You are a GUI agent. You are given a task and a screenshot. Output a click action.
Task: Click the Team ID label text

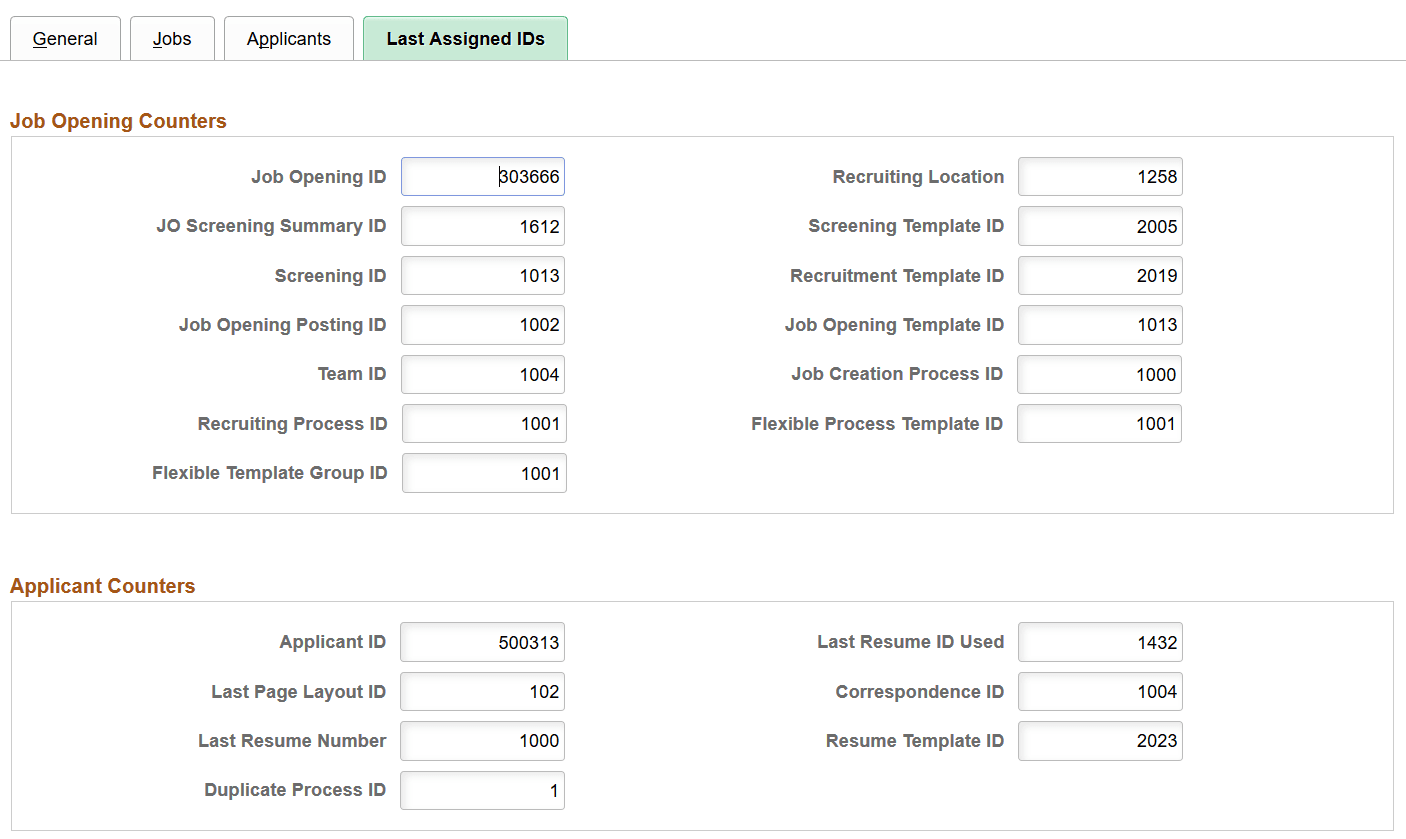(x=352, y=374)
